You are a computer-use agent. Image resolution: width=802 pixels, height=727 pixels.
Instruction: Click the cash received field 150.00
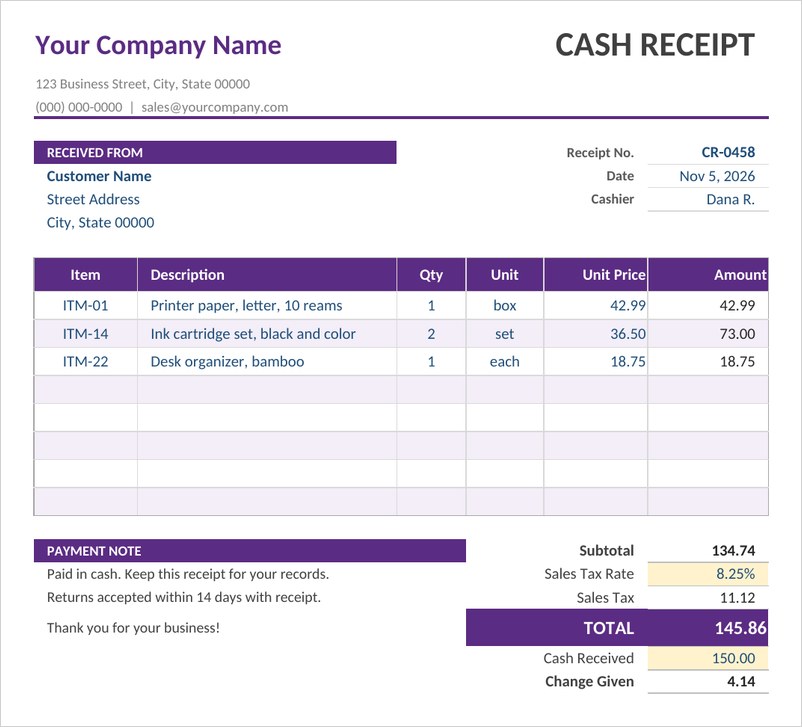[708, 658]
